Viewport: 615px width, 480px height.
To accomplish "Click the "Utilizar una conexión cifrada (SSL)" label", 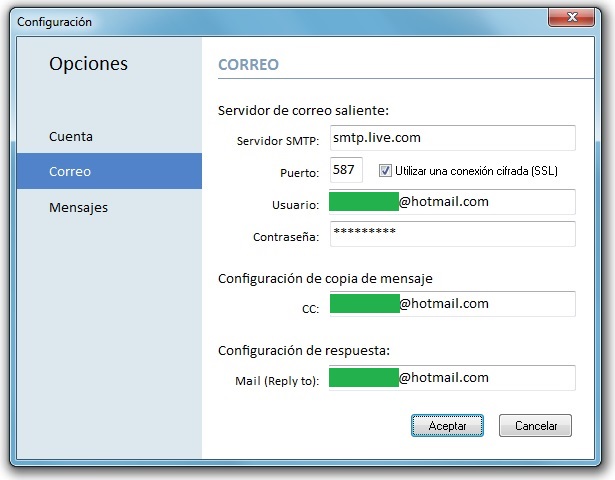I will (x=476, y=171).
